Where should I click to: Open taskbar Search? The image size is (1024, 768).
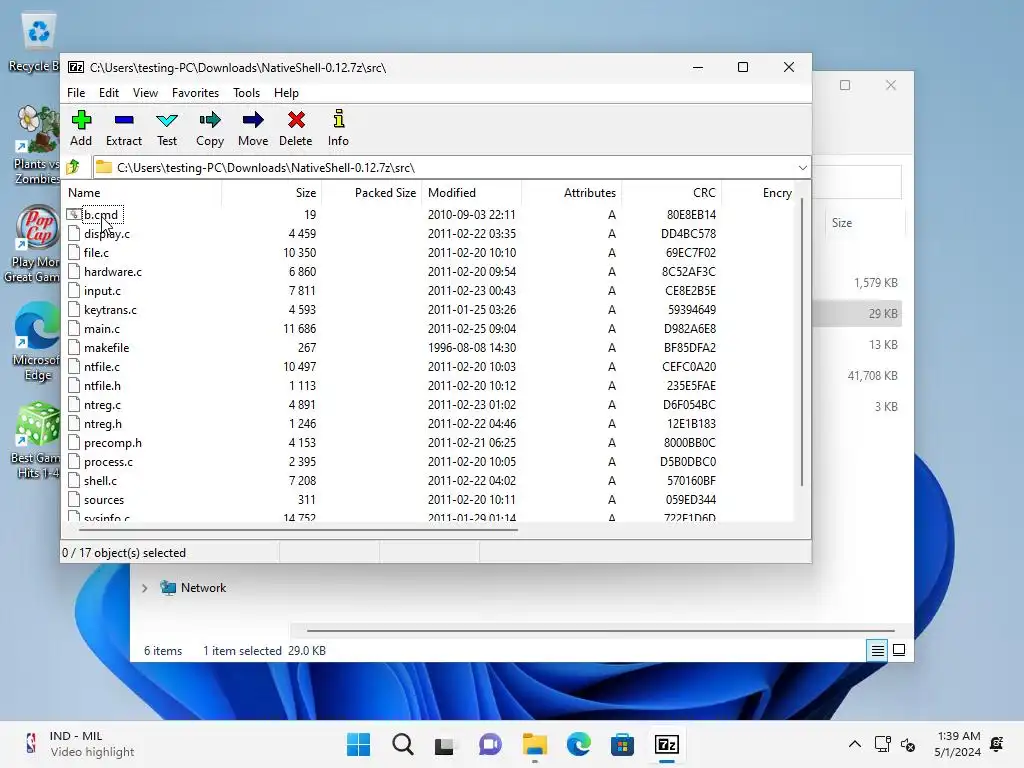[x=402, y=744]
